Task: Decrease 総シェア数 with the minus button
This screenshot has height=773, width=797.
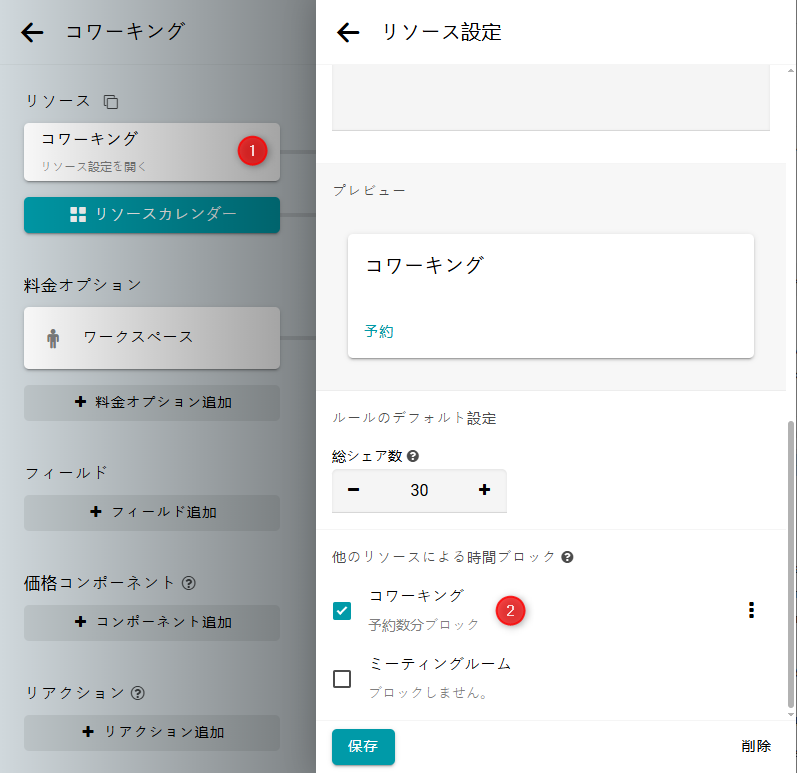Action: pos(354,490)
